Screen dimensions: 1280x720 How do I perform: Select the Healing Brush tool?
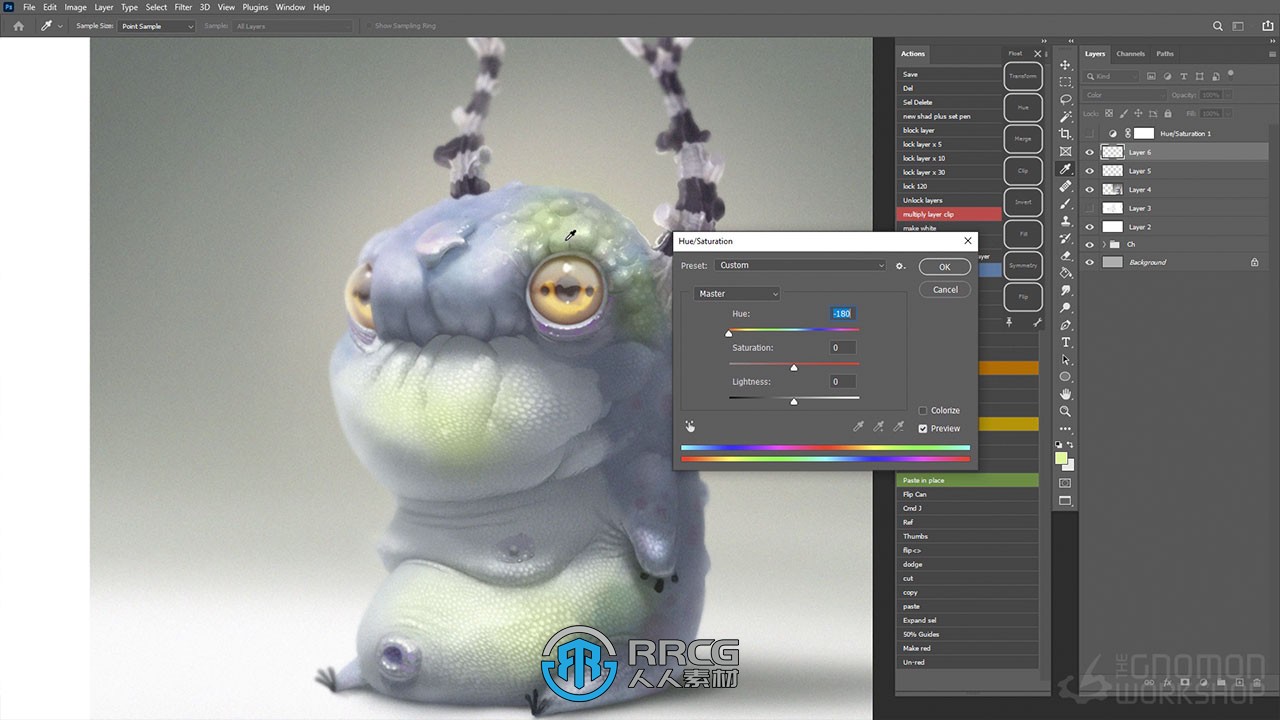click(1065, 186)
